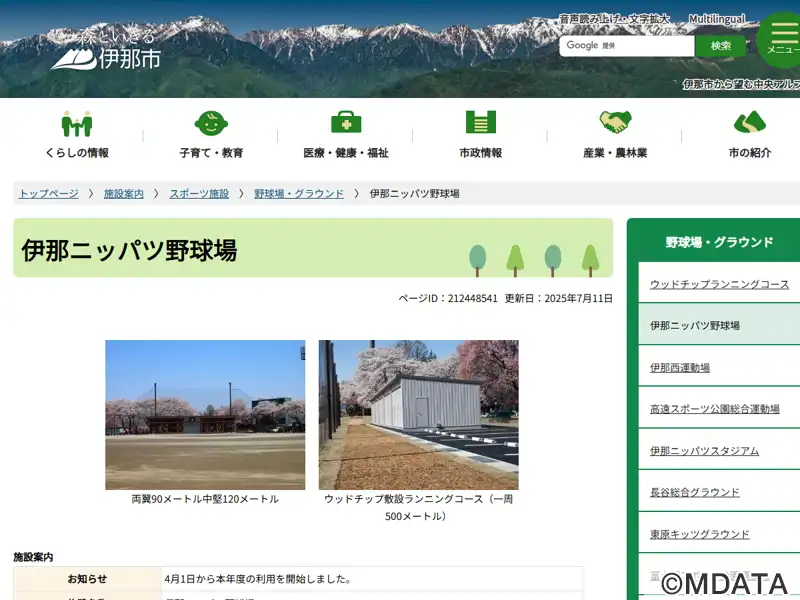Focus the Google site search field
800x600 pixels.
pos(627,46)
